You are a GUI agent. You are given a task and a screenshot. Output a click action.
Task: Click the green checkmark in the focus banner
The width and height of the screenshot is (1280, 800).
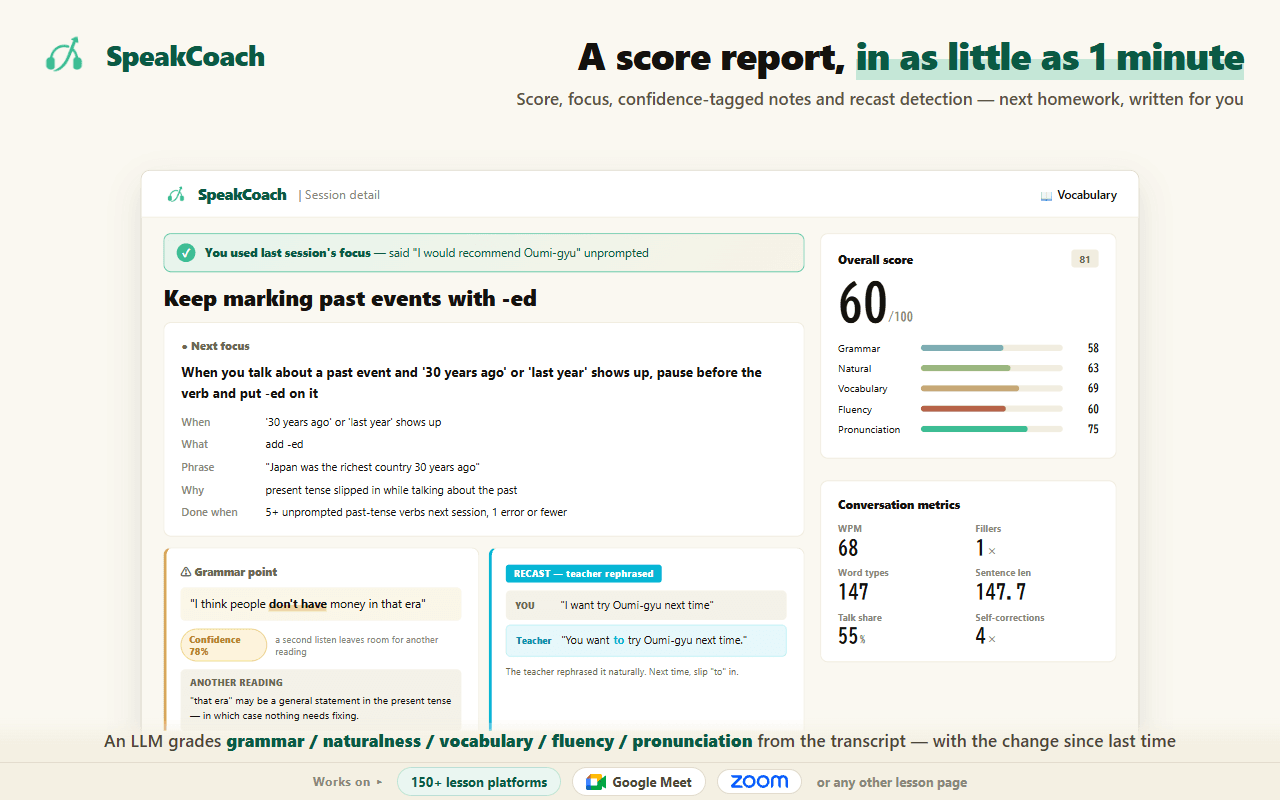coord(186,253)
